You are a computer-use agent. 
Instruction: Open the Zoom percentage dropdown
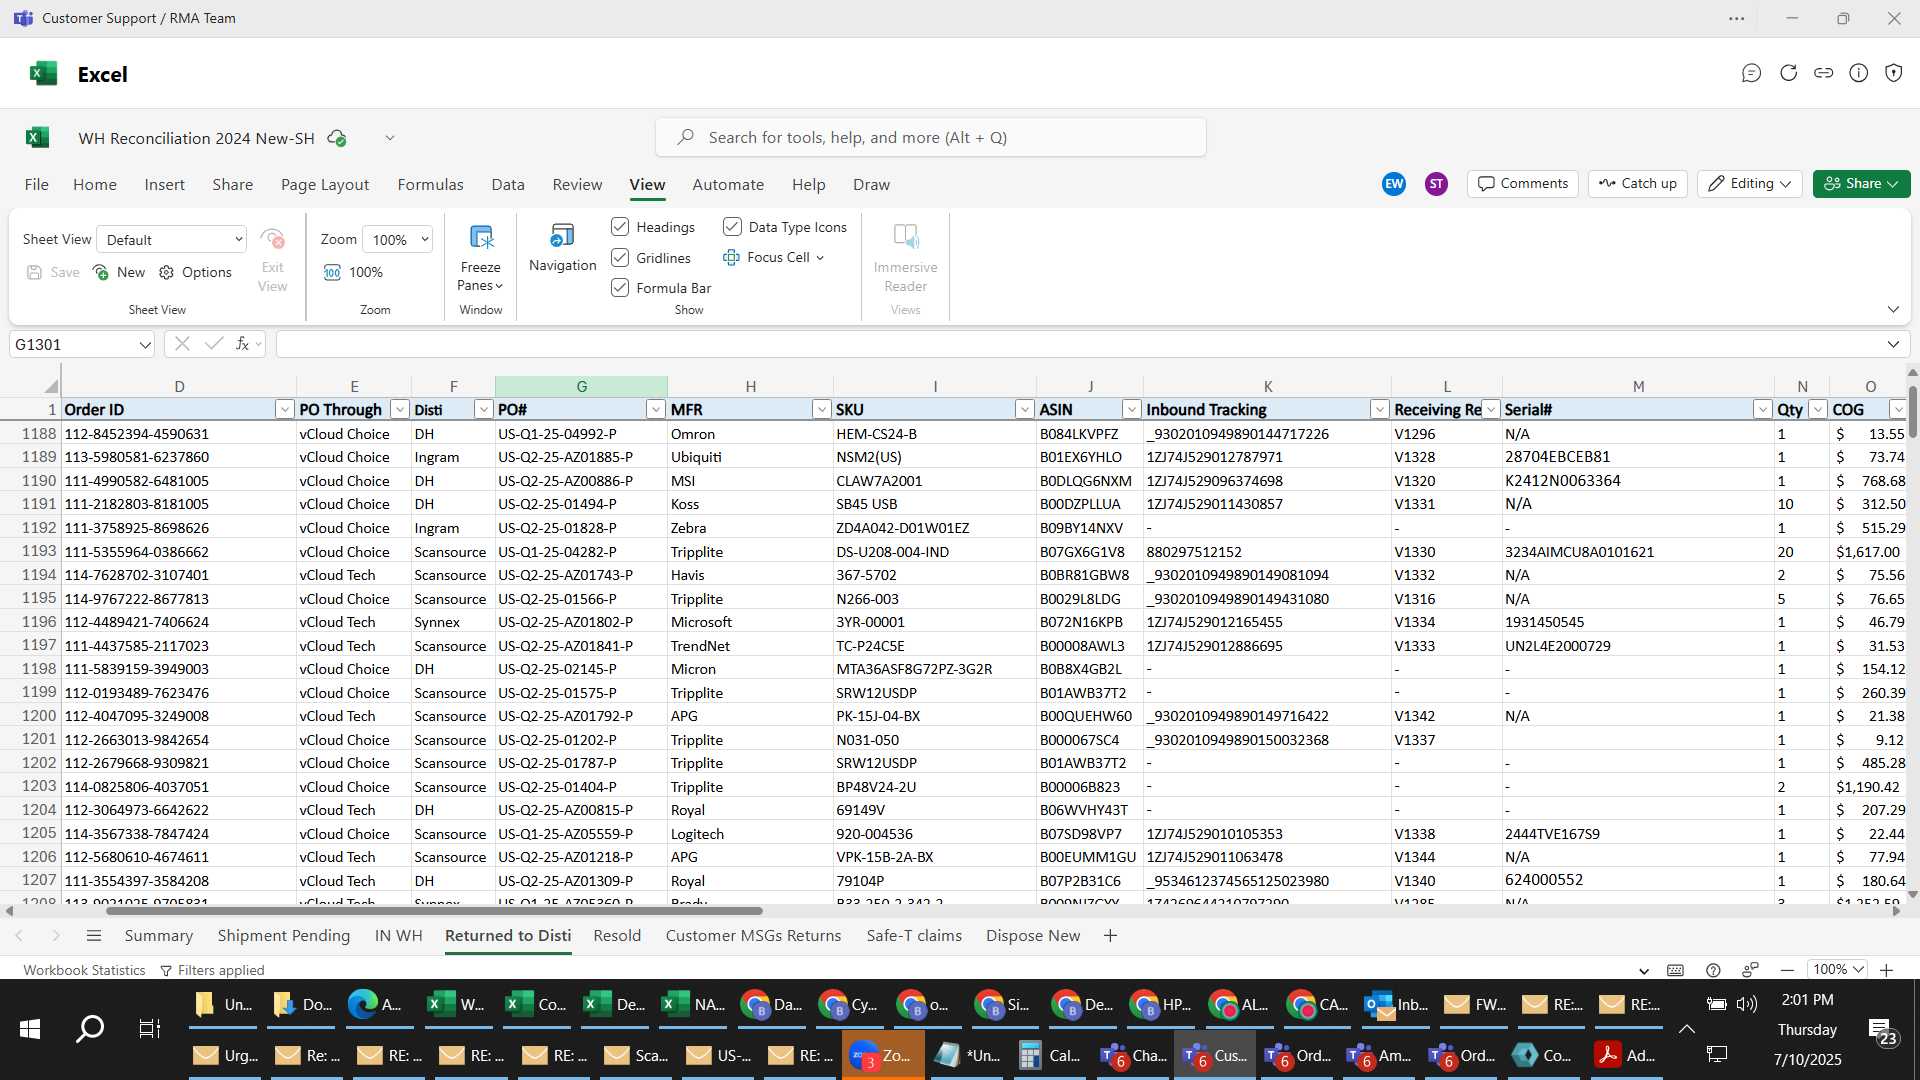click(x=398, y=239)
